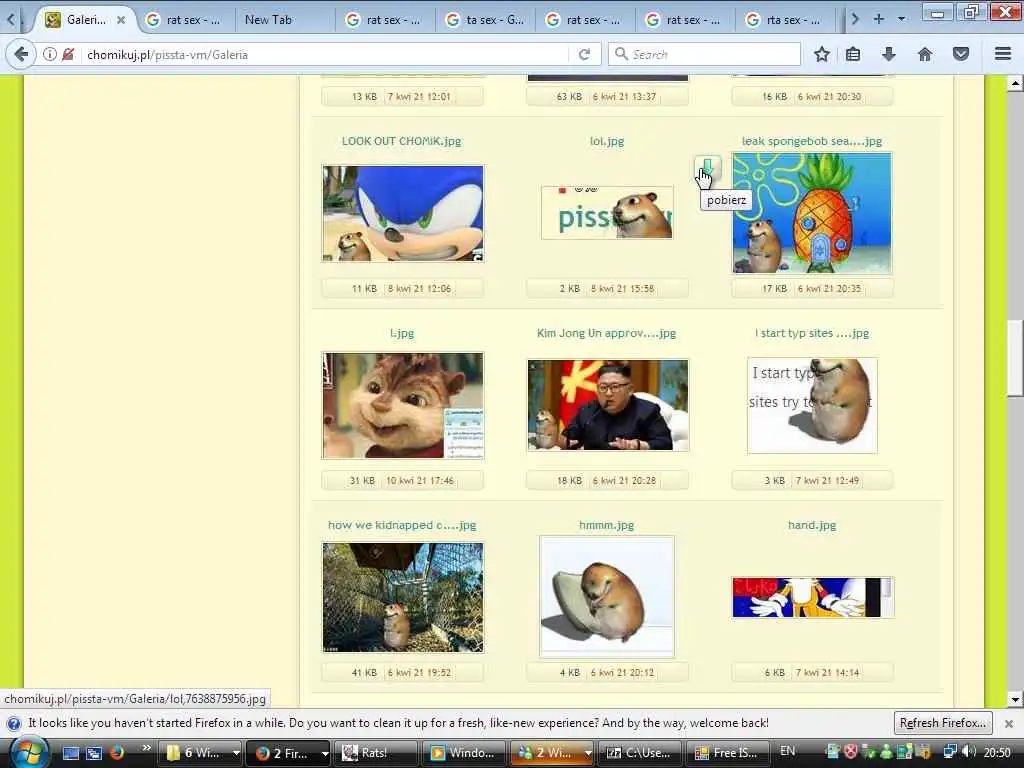The image size is (1024, 768).
Task: Click the Firefox back arrow button
Action: (x=21, y=54)
